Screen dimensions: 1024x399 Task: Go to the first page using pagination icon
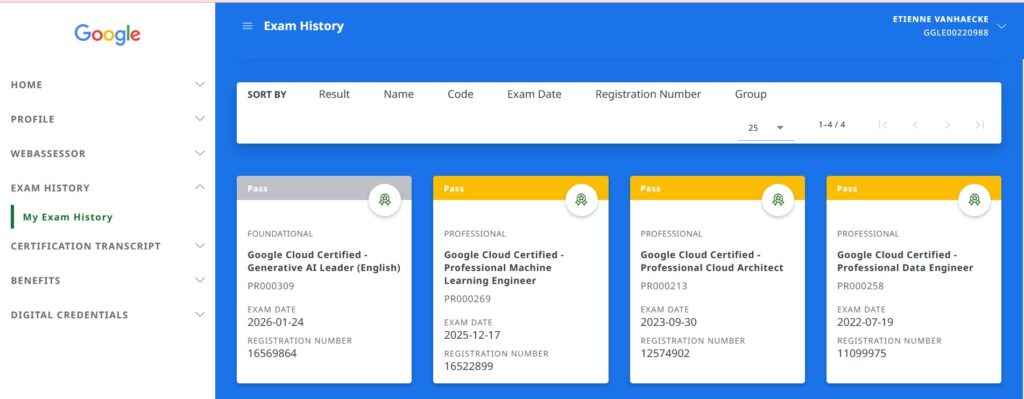883,125
